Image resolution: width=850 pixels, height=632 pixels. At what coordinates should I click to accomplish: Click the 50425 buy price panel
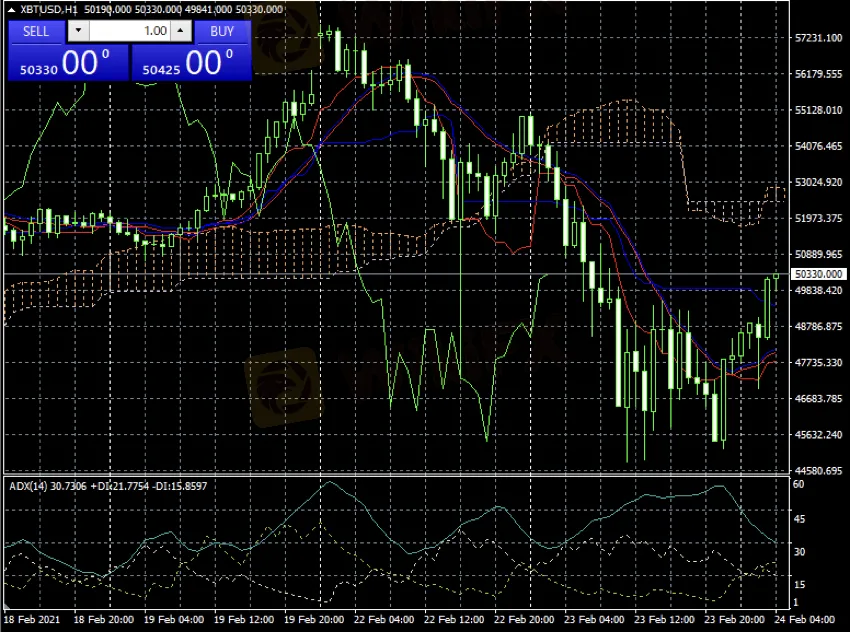[191, 62]
